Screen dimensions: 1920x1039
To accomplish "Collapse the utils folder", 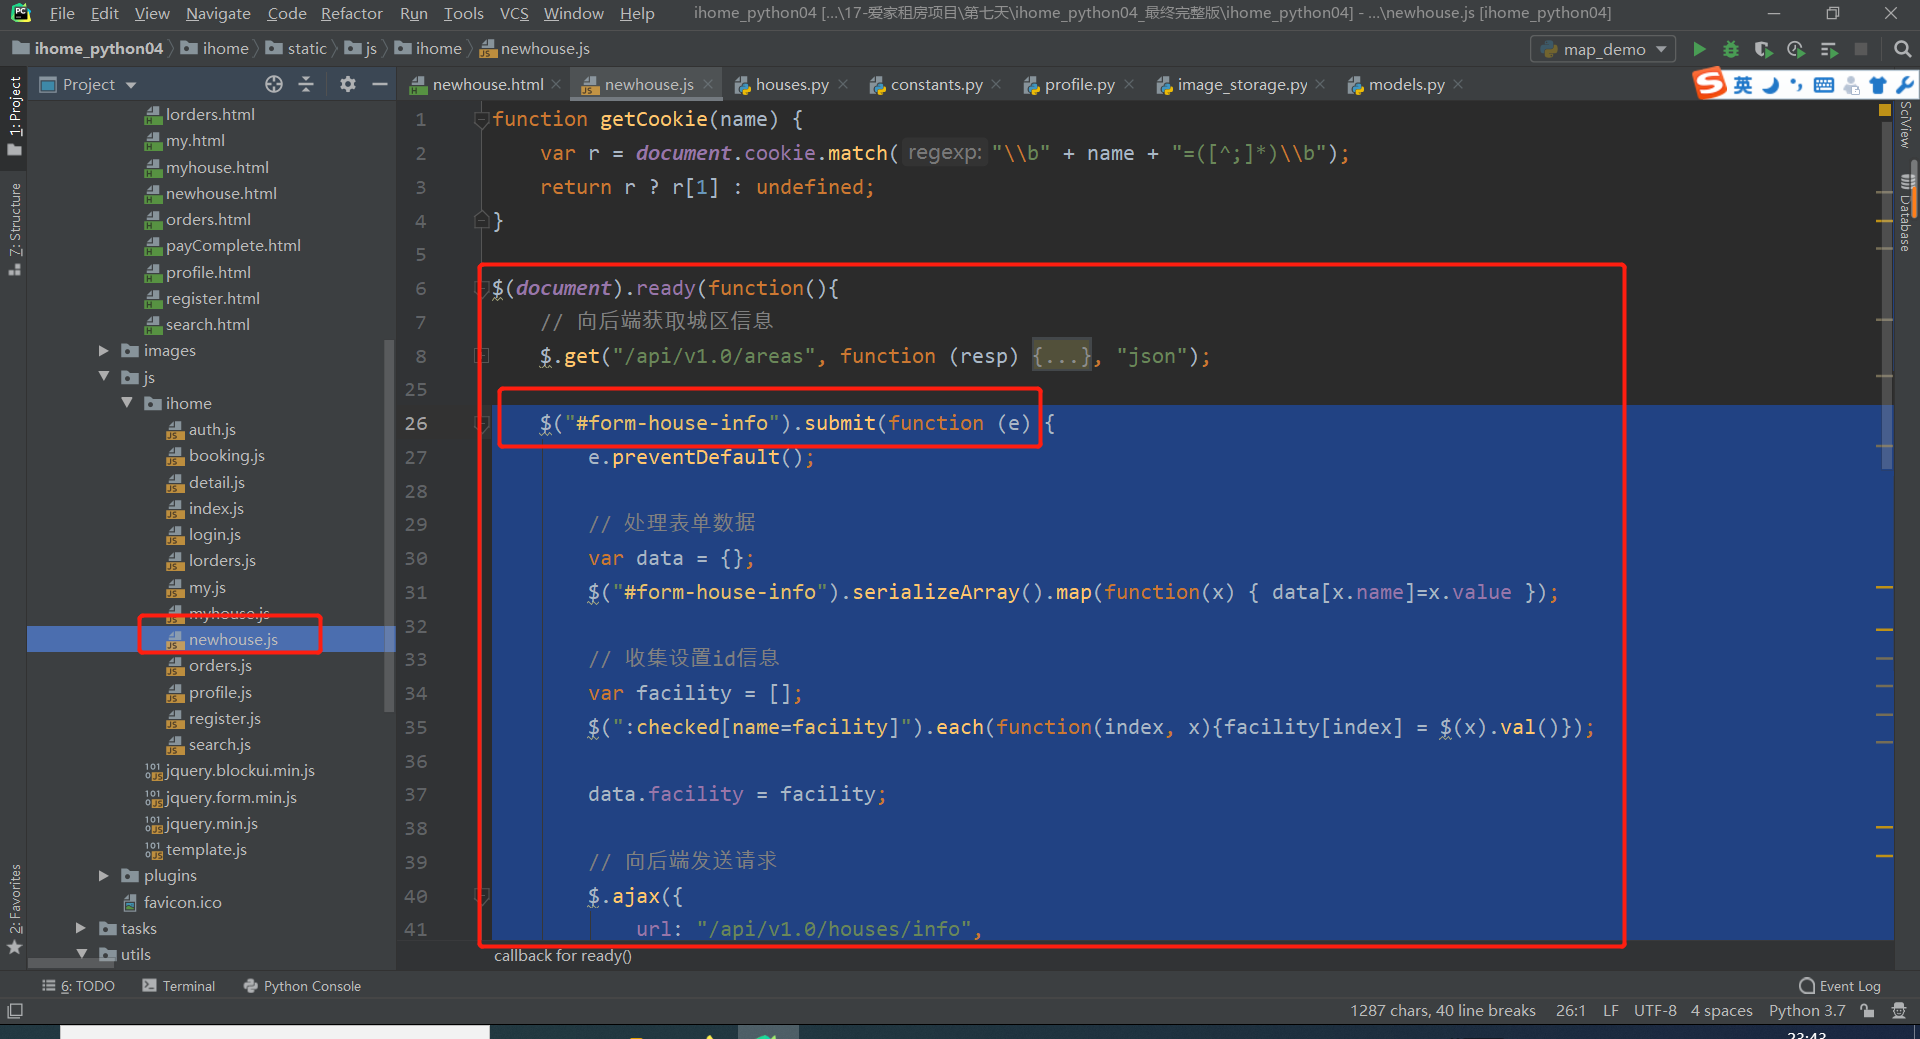I will pos(81,955).
